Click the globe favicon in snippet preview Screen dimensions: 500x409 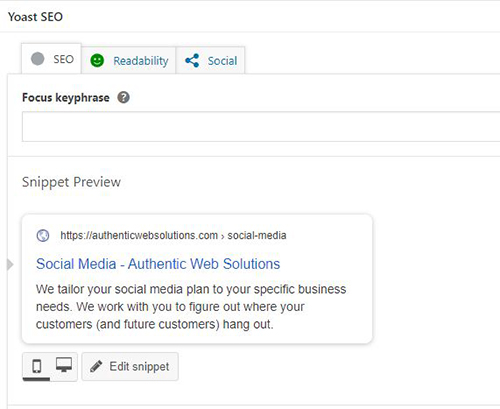pyautogui.click(x=43, y=236)
